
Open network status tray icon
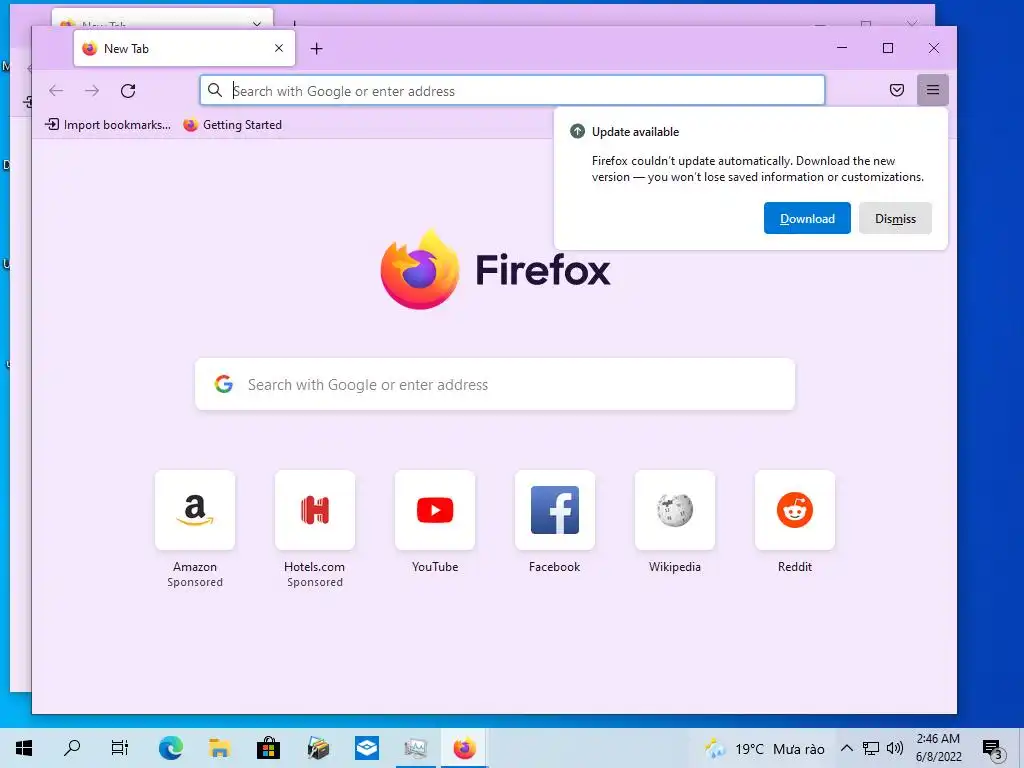tap(871, 748)
